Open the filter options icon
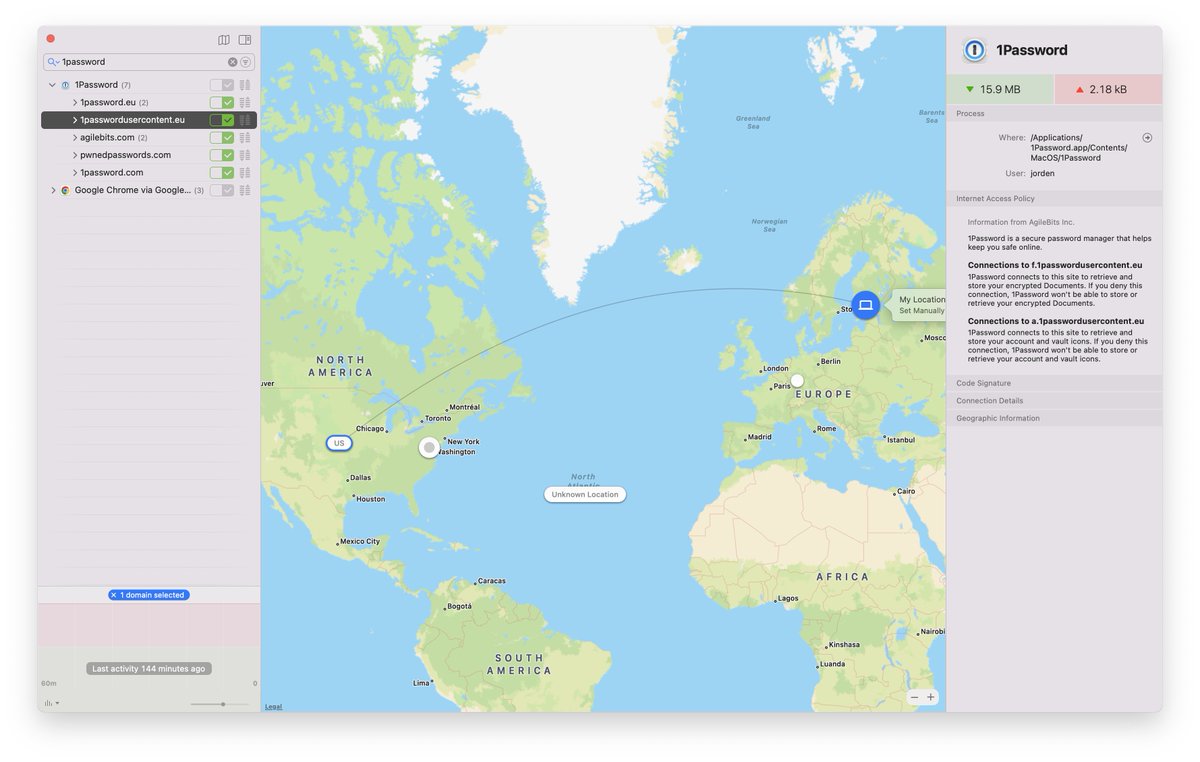1200x762 pixels. (x=245, y=62)
